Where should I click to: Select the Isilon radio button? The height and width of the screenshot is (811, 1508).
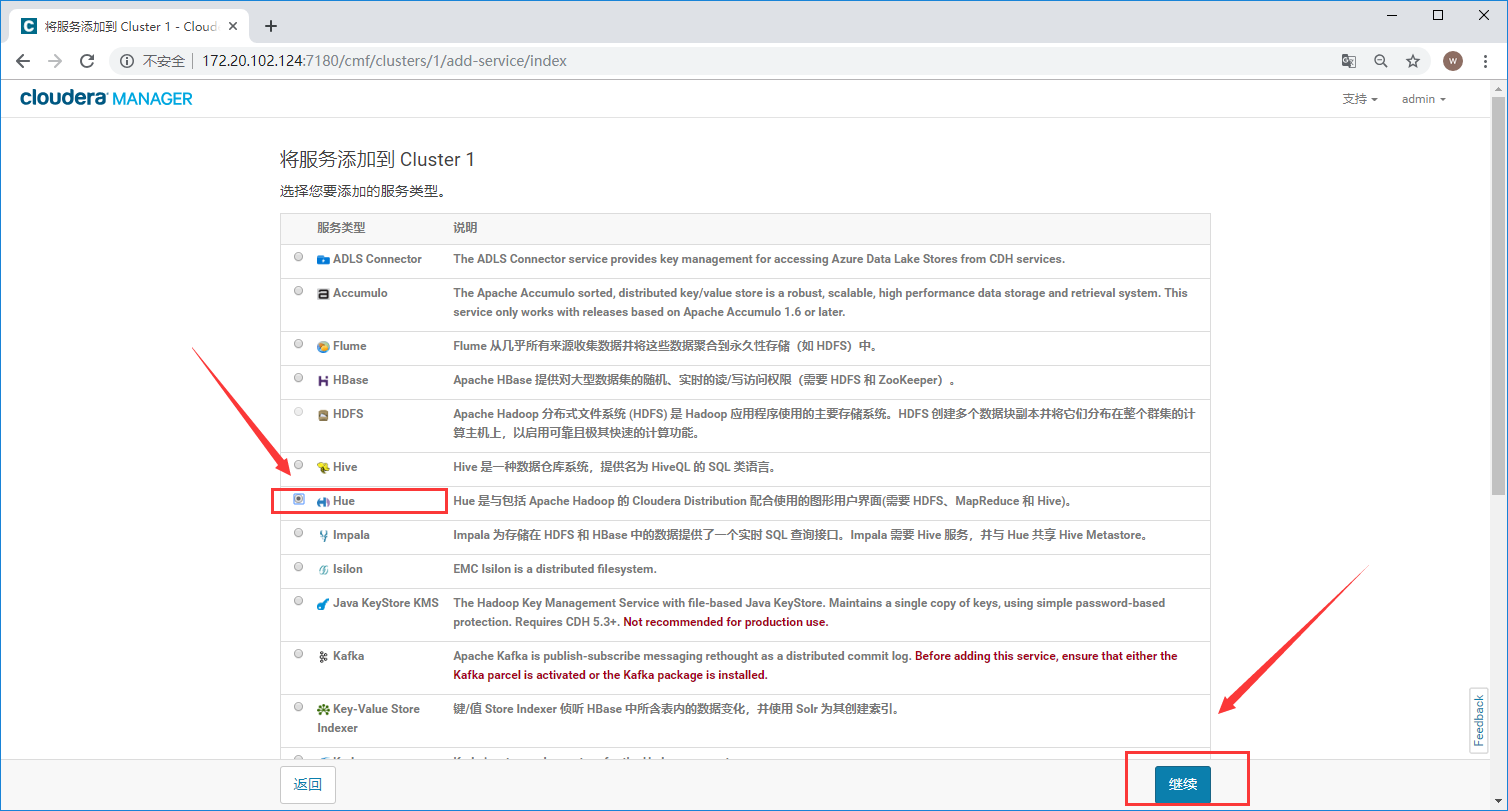(299, 567)
